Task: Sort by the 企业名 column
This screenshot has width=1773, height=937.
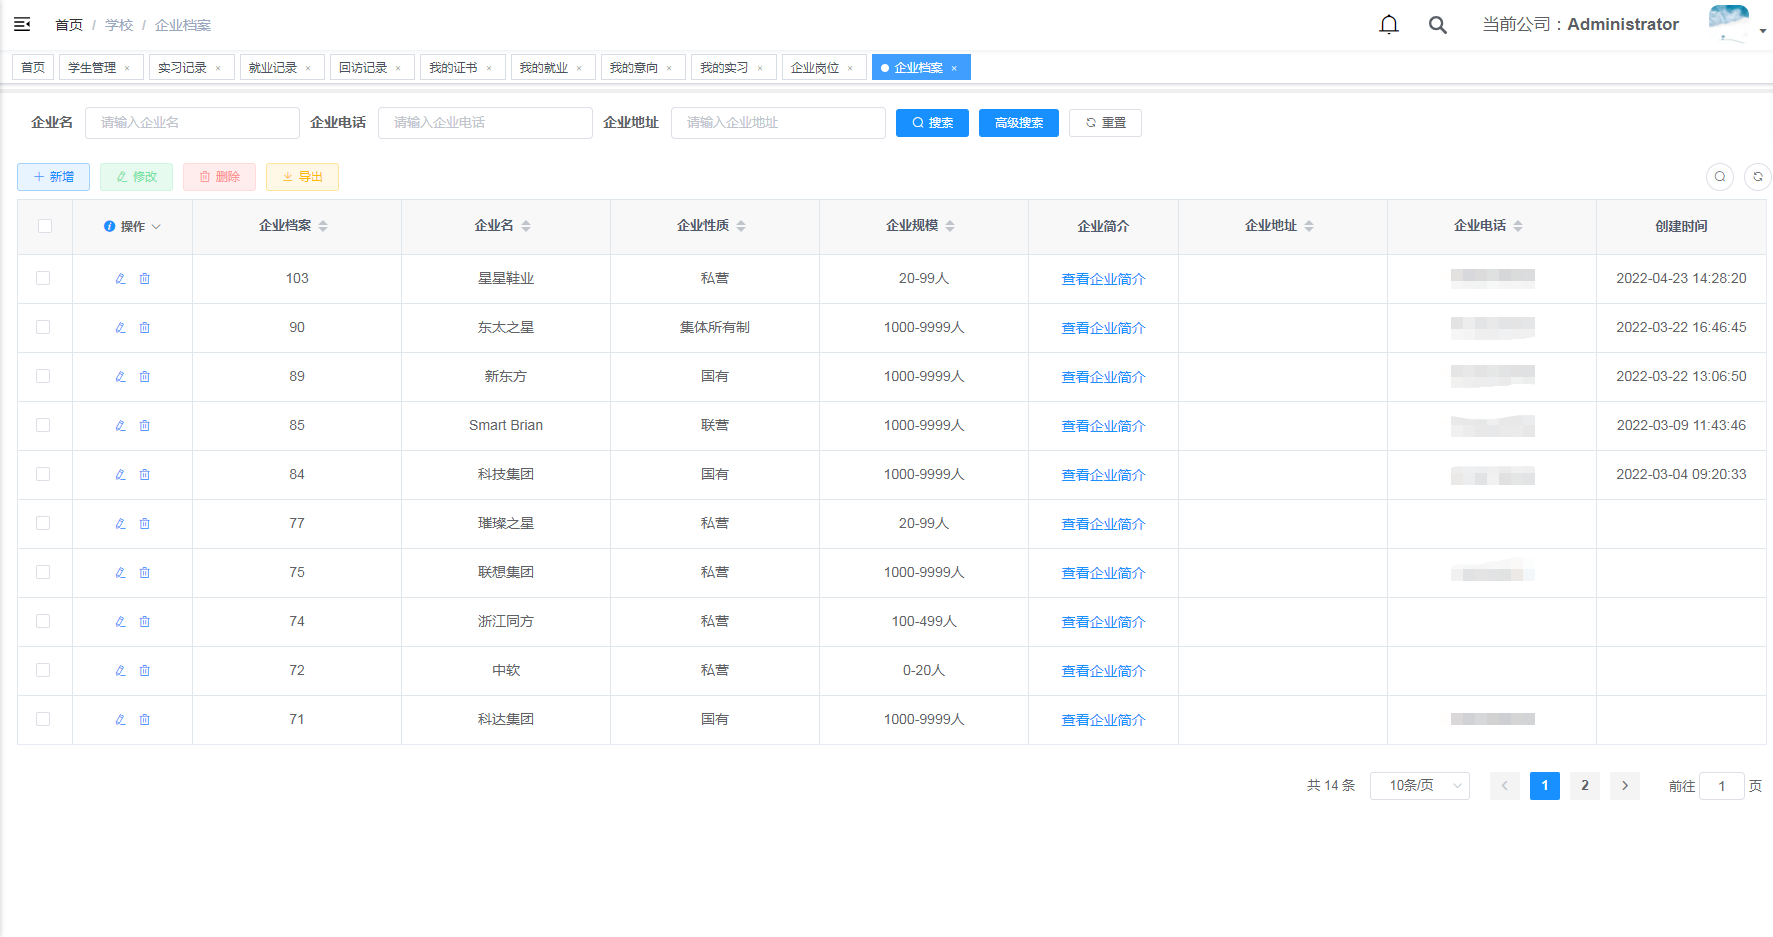Action: pos(526,226)
